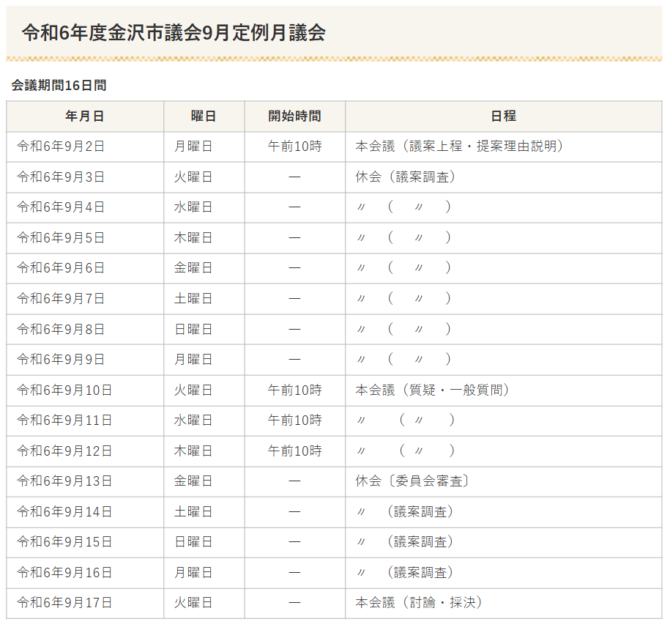Click the 休会（議案調査）cell
This screenshot has height=630, width=670.
pyautogui.click(x=503, y=177)
